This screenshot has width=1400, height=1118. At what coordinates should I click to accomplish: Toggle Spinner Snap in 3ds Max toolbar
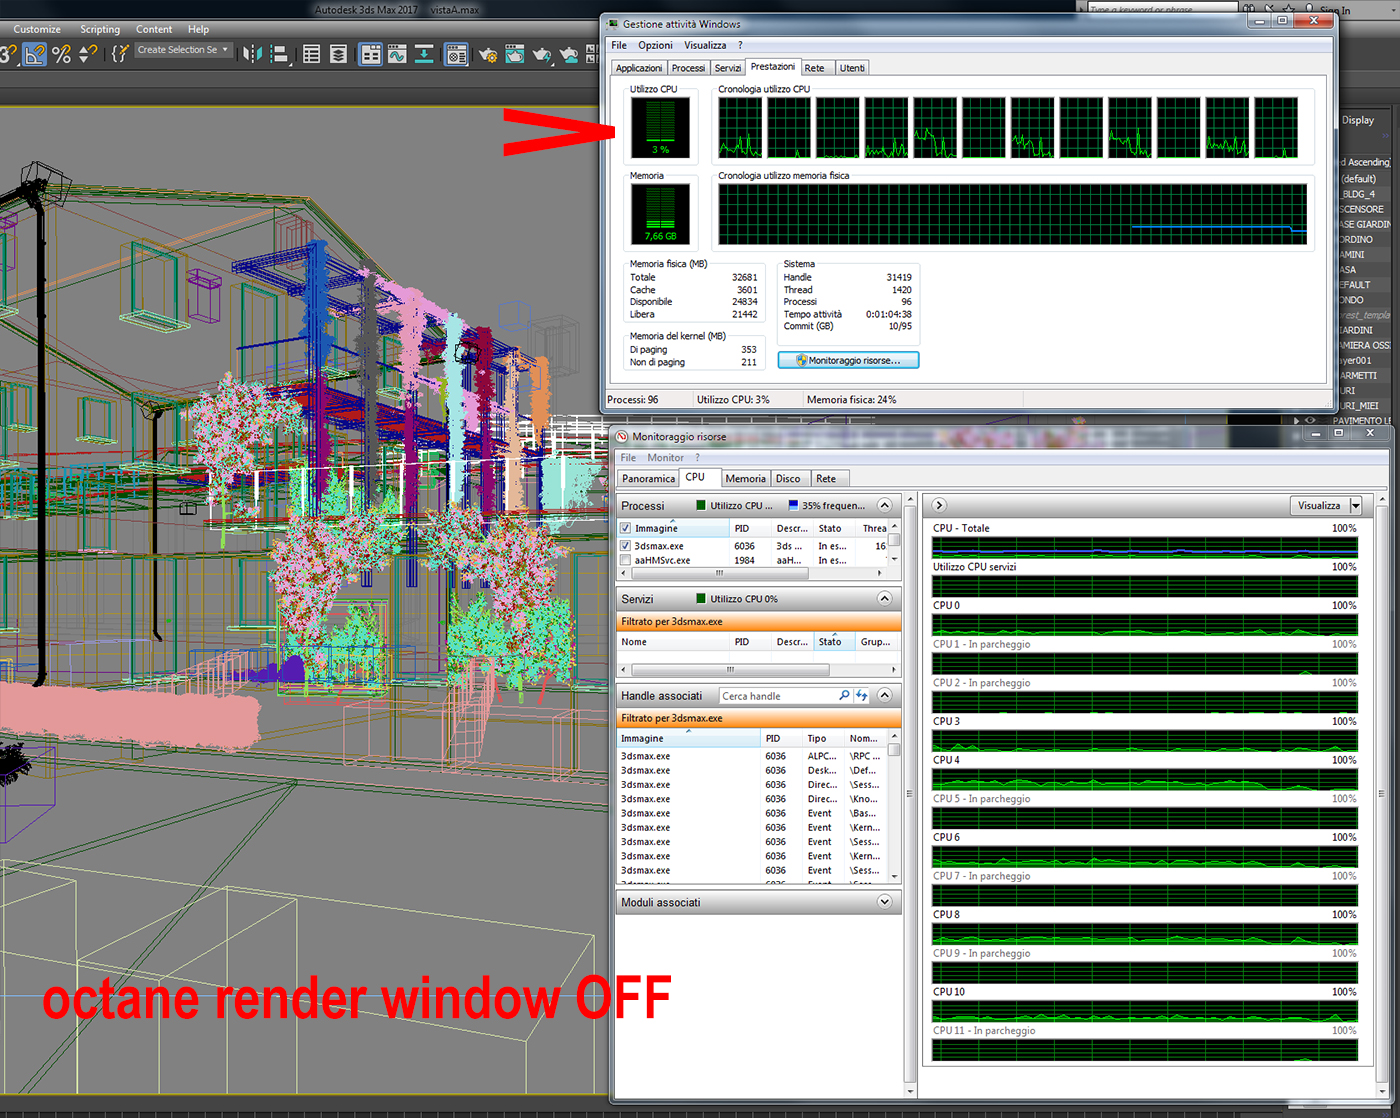[x=88, y=54]
